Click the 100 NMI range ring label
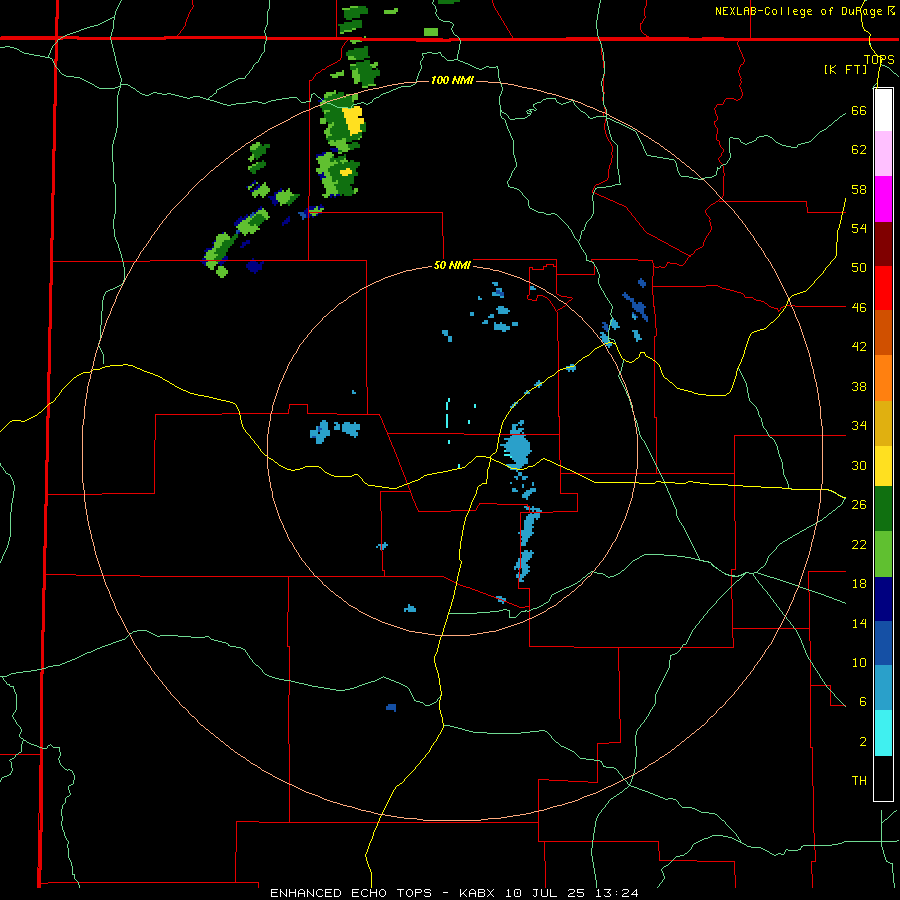This screenshot has height=900, width=900. pyautogui.click(x=452, y=80)
